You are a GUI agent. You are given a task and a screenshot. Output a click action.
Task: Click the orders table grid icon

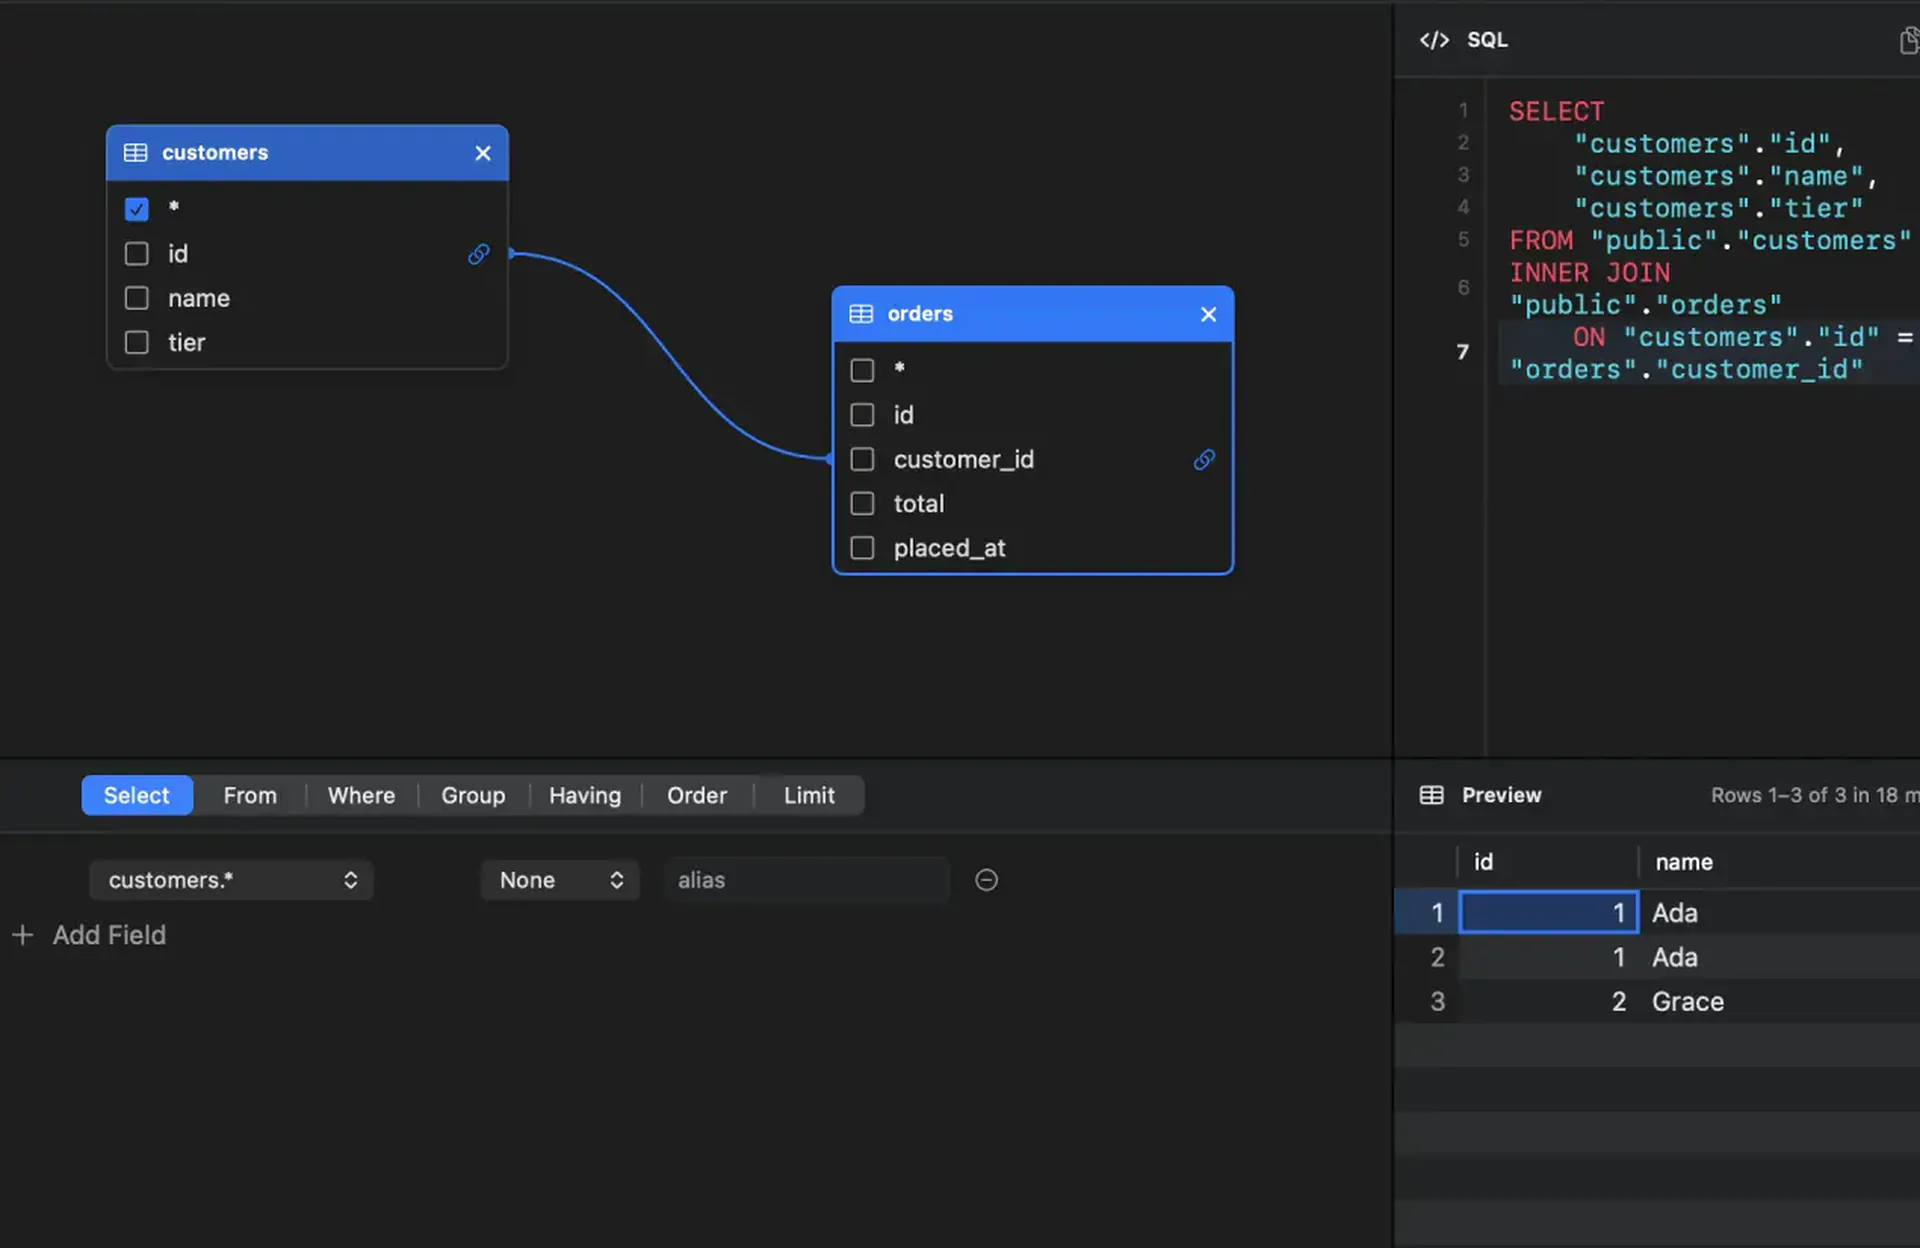861,314
